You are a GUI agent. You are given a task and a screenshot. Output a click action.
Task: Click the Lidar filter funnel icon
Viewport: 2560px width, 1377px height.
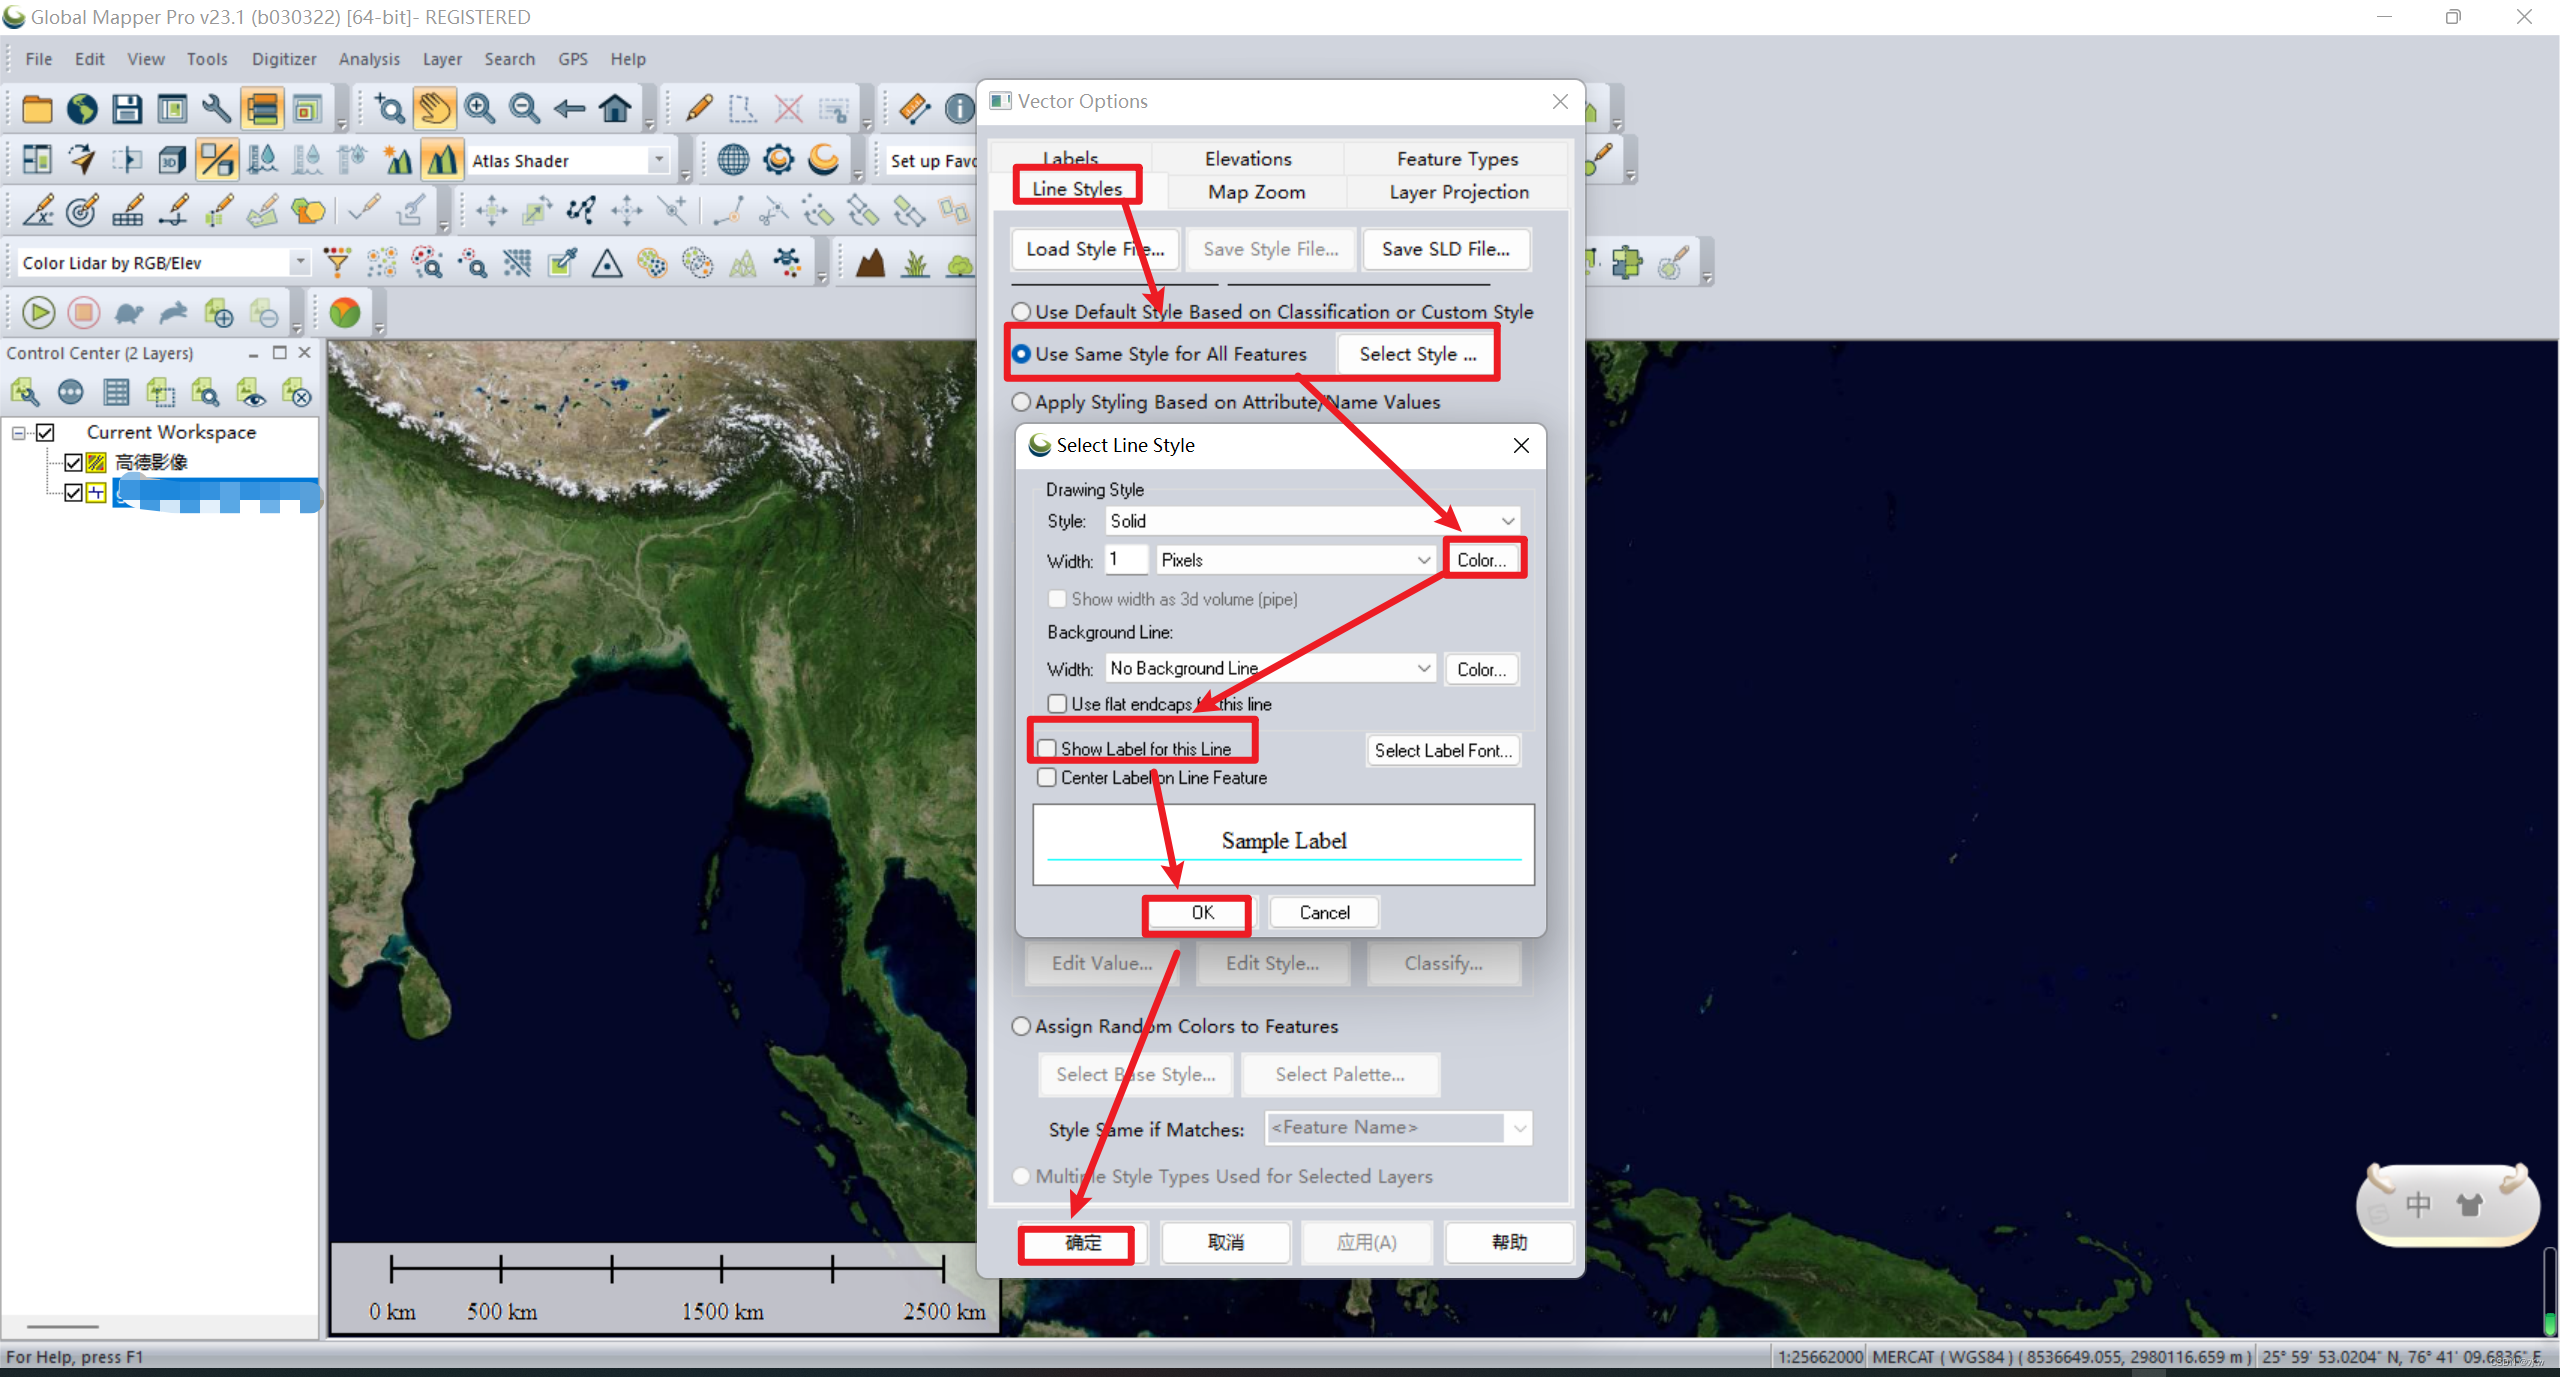(x=337, y=263)
